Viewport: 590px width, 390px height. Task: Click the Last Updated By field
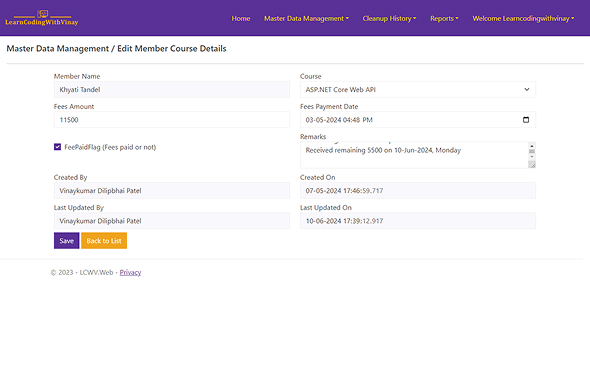coord(172,221)
